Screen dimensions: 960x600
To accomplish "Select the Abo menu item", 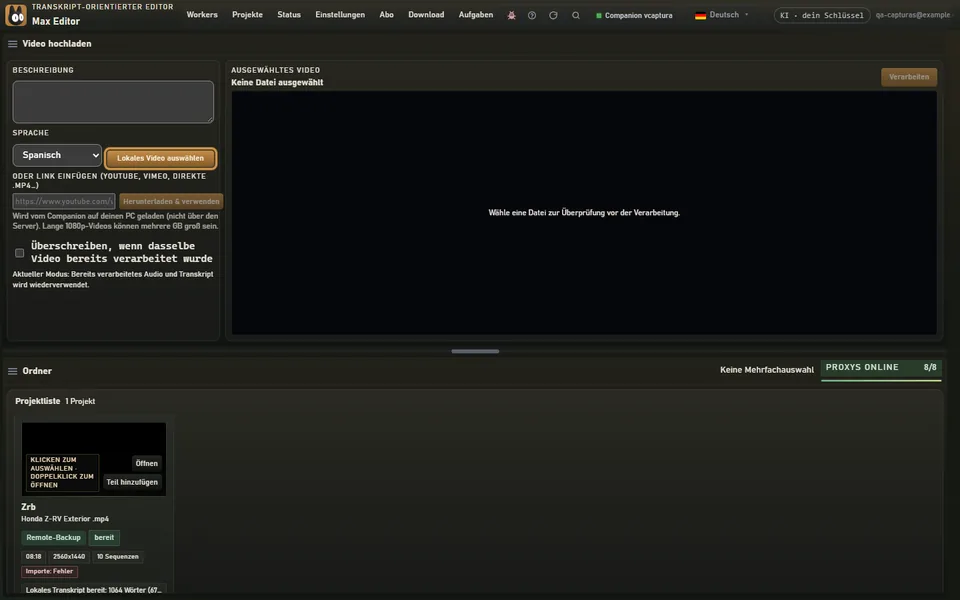I will pos(386,15).
